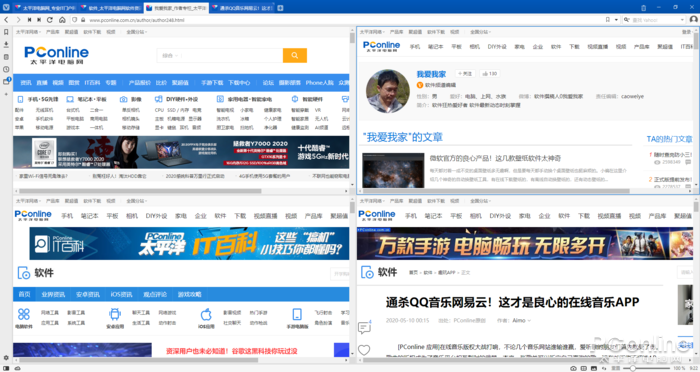This screenshot has width=700, height=372.
Task: Click the capture page camera icon in status bar
Action: [573, 368]
